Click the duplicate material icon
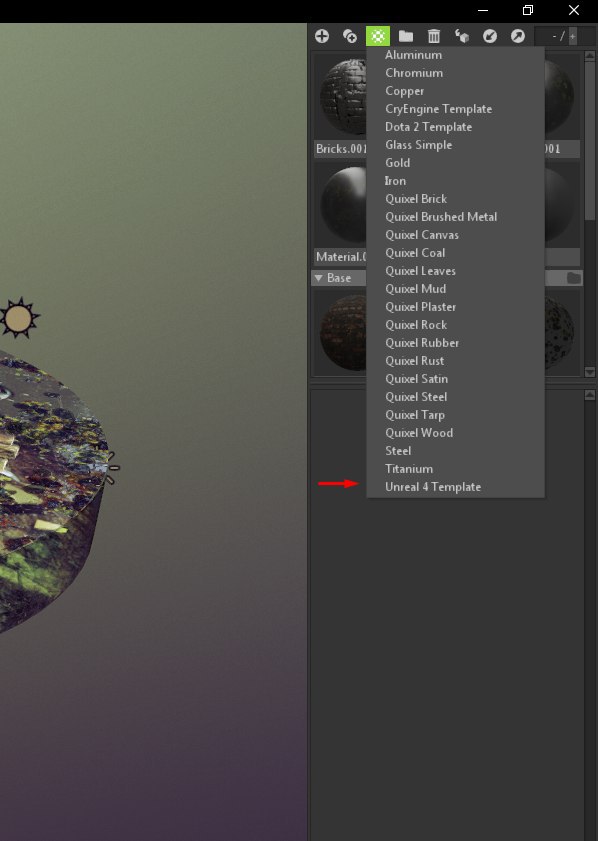 (350, 36)
